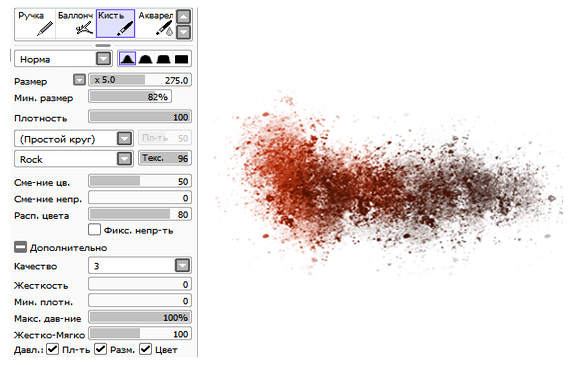The image size is (574, 365).
Task: Toggle pressure Цвет checkbox
Action: coord(145,349)
